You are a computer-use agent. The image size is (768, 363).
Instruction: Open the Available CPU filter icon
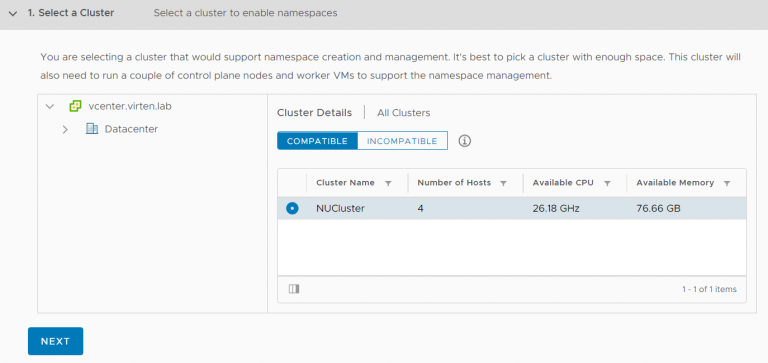(x=607, y=183)
